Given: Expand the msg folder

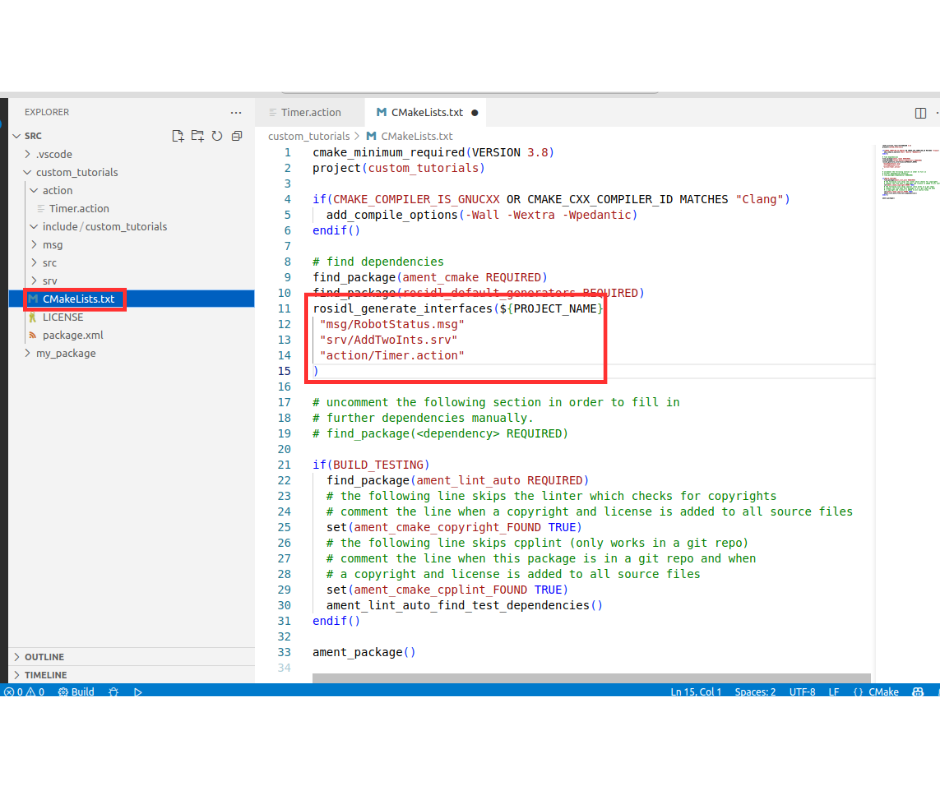Looking at the screenshot, I should pyautogui.click(x=52, y=245).
